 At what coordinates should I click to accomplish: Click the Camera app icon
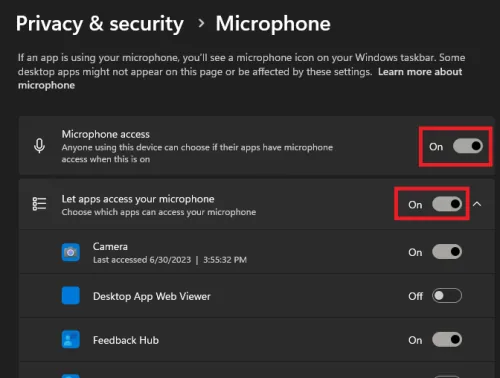point(71,252)
